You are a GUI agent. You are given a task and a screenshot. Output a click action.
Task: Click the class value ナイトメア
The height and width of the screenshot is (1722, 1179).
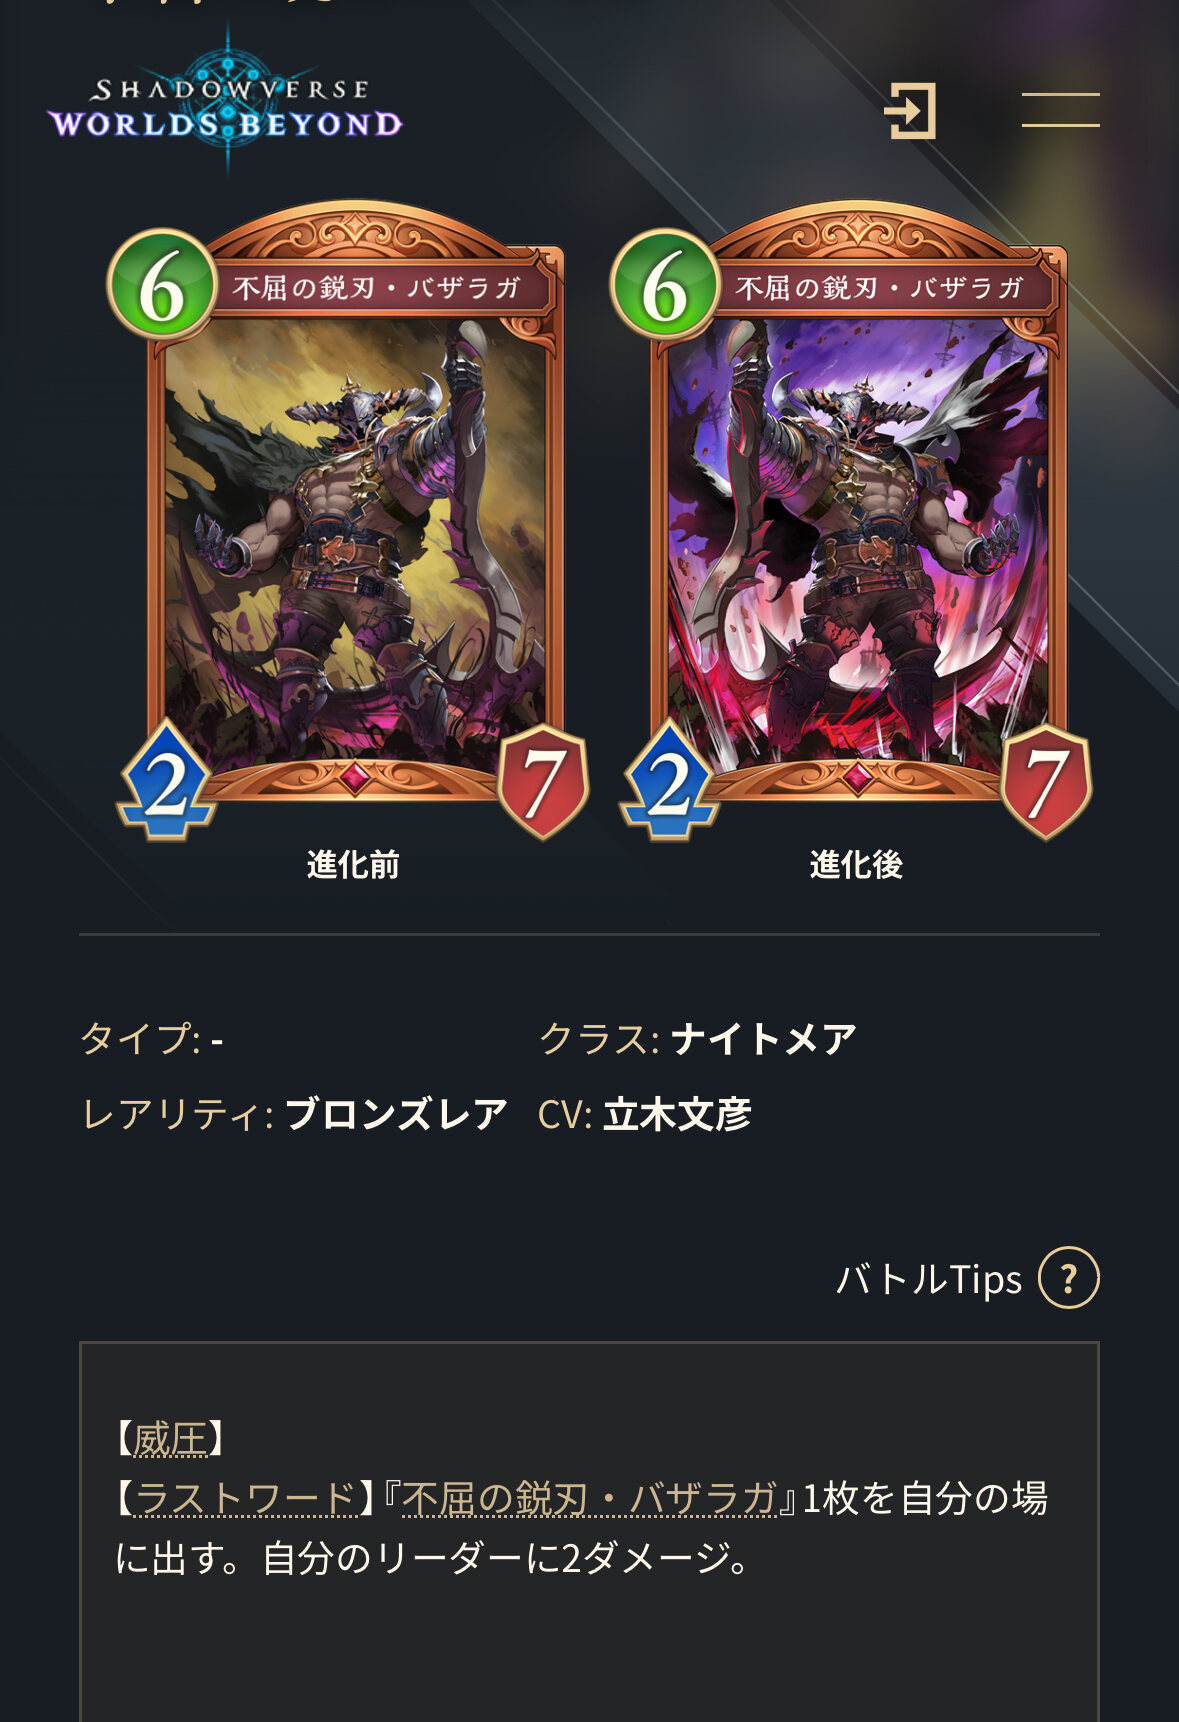point(764,1039)
